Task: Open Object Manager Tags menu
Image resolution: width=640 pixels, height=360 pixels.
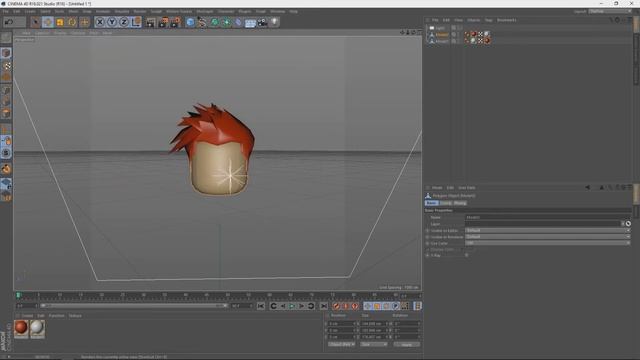Action: pyautogui.click(x=488, y=20)
